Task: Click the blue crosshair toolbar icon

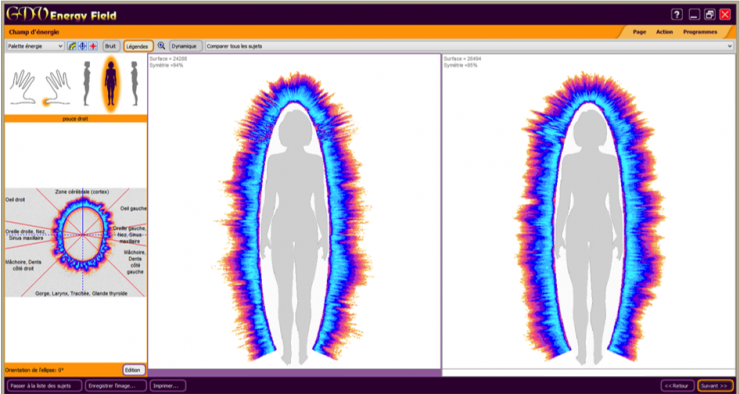Action: tap(82, 46)
